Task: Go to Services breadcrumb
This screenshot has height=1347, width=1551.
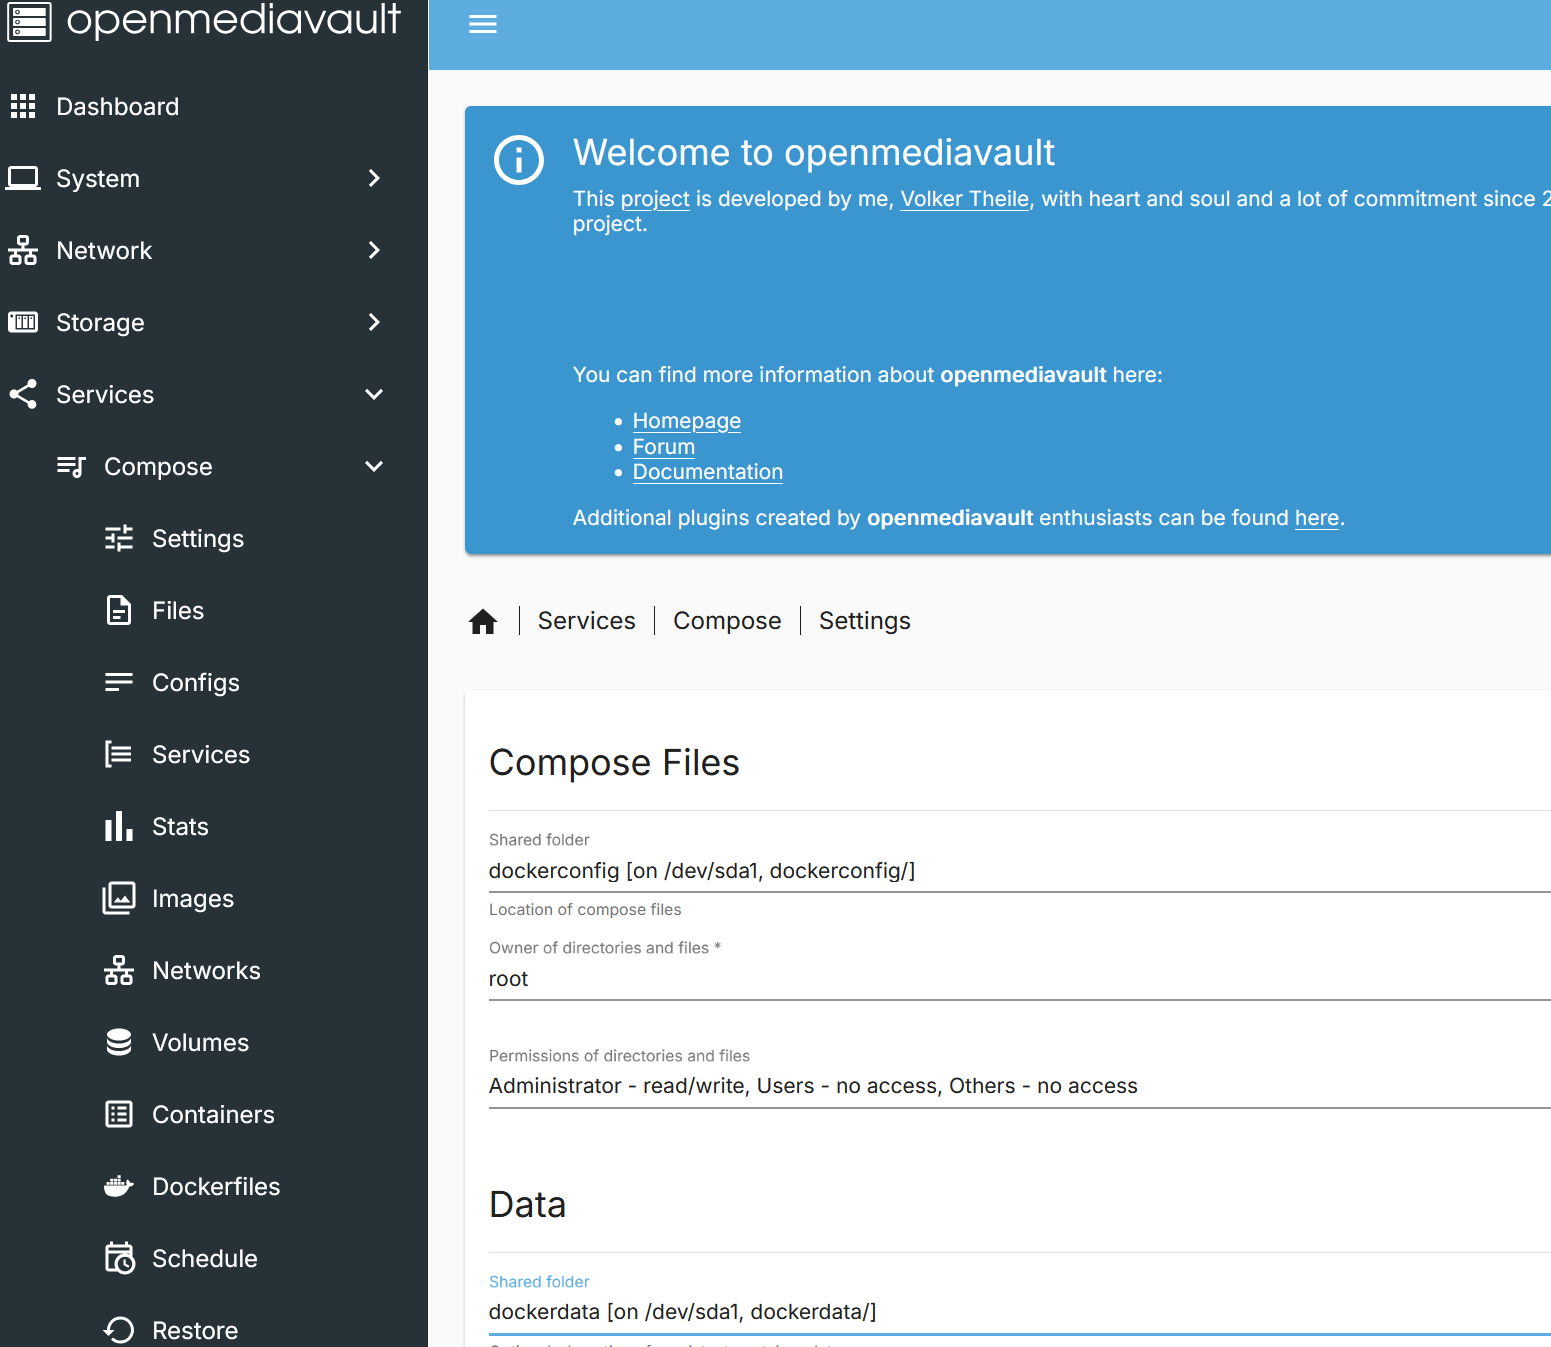Action: pyautogui.click(x=587, y=621)
